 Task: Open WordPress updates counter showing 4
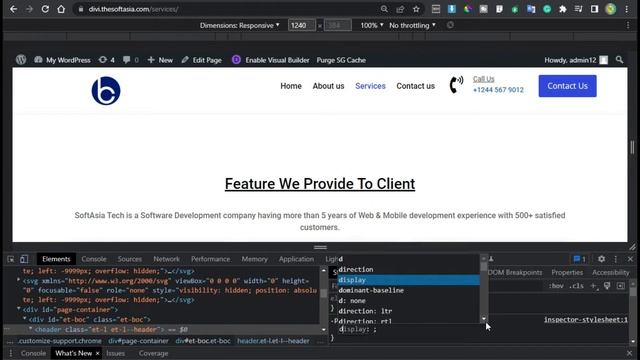107,60
